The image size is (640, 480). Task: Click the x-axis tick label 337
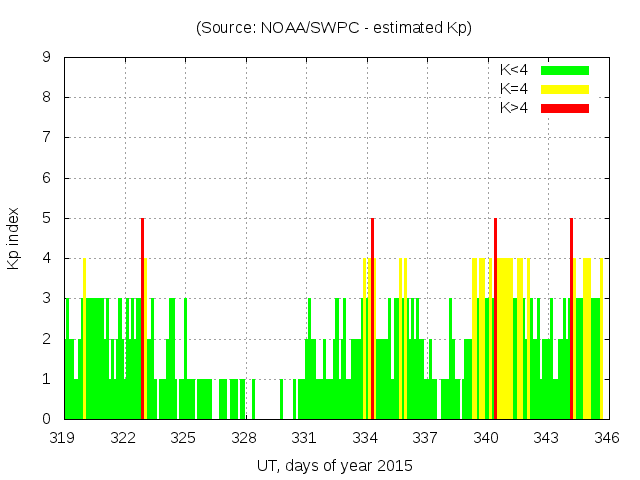(426, 438)
